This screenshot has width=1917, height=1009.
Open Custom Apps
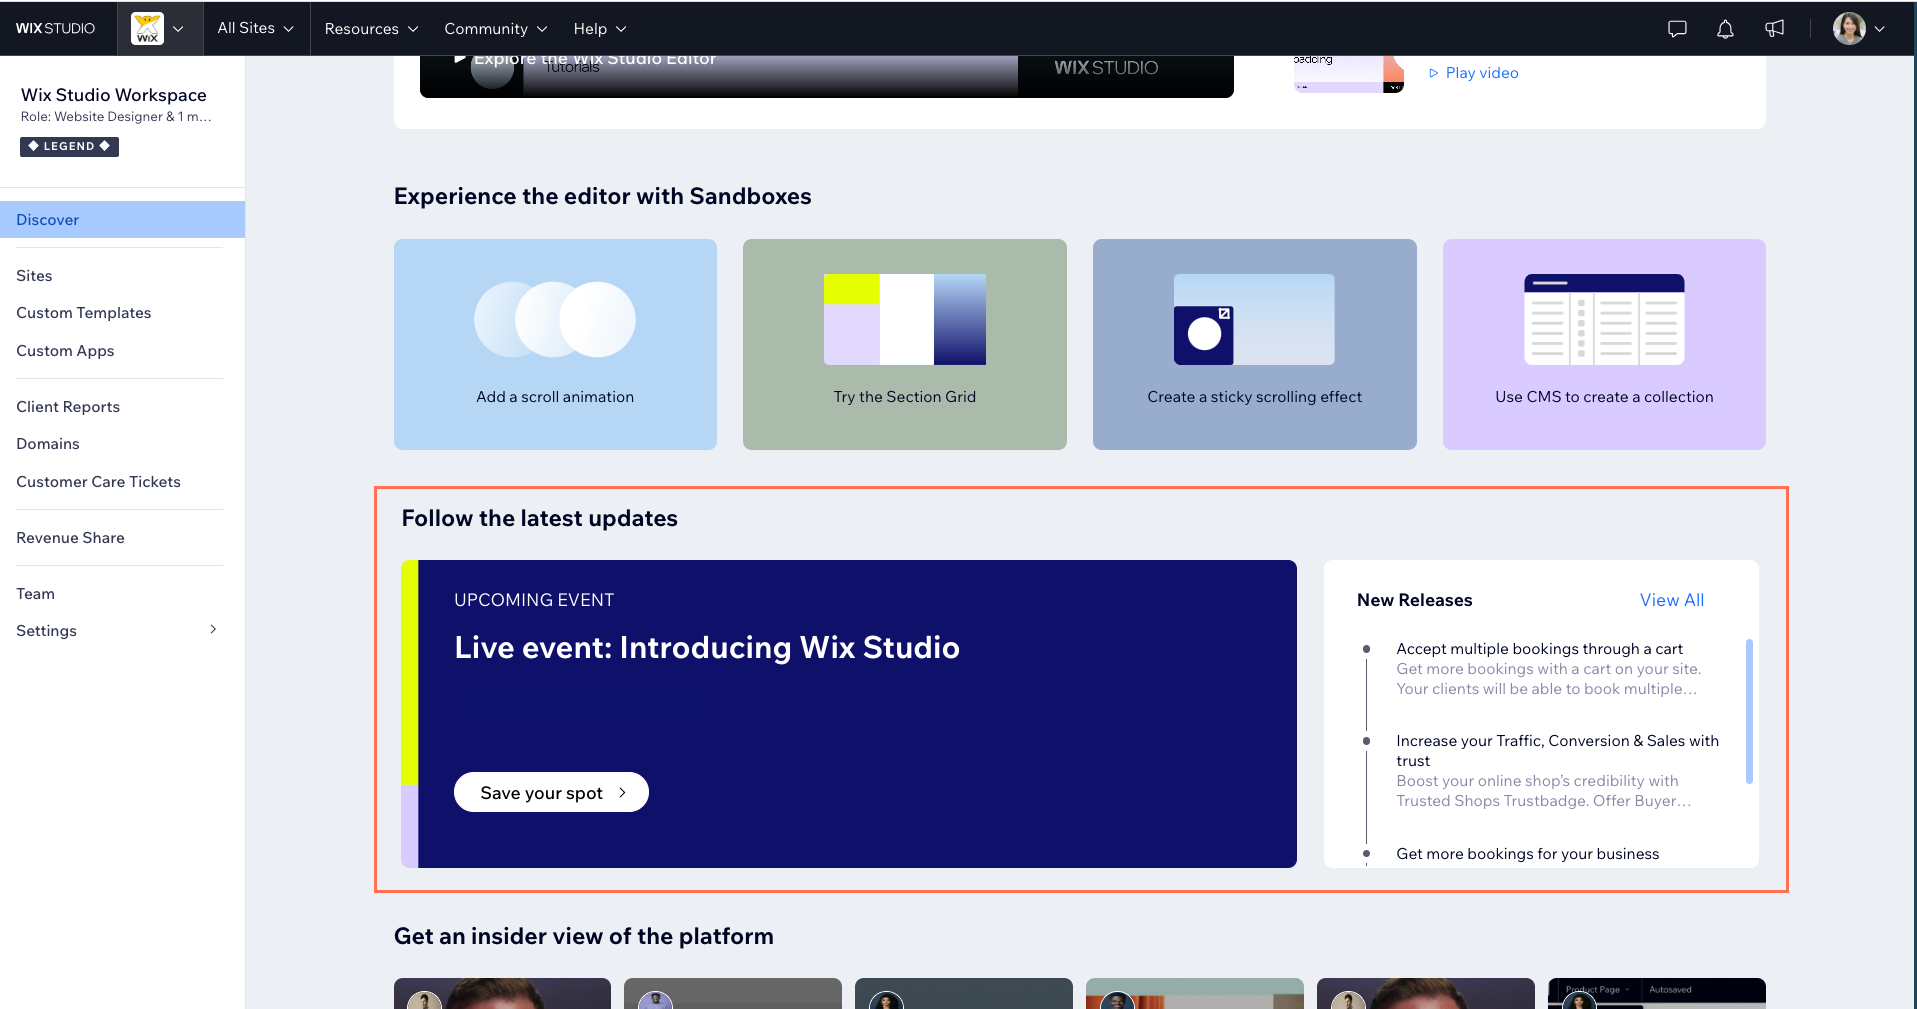65,351
